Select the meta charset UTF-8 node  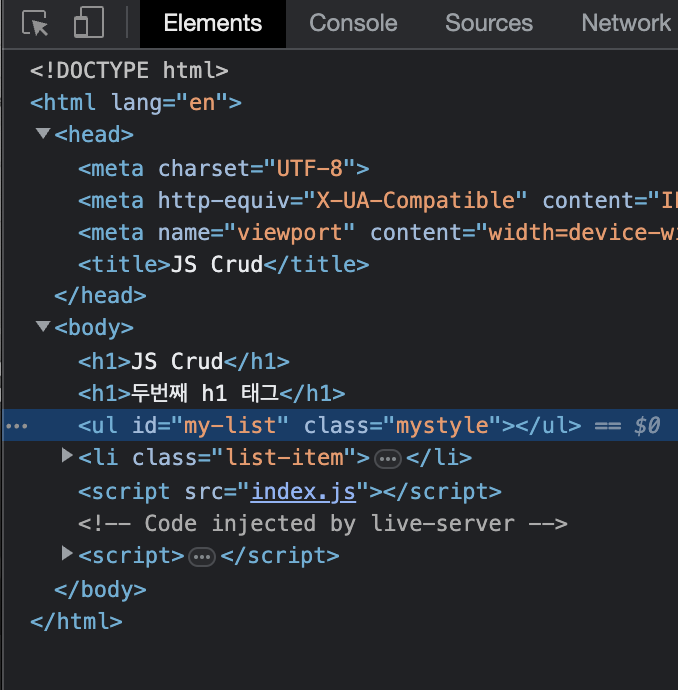(224, 169)
